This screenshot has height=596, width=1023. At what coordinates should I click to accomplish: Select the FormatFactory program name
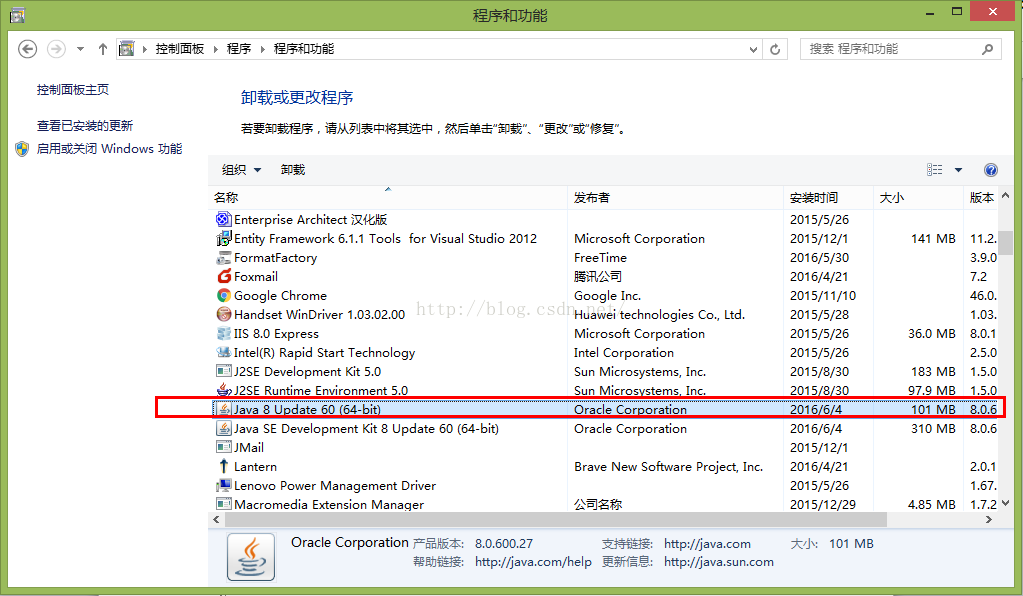275,258
